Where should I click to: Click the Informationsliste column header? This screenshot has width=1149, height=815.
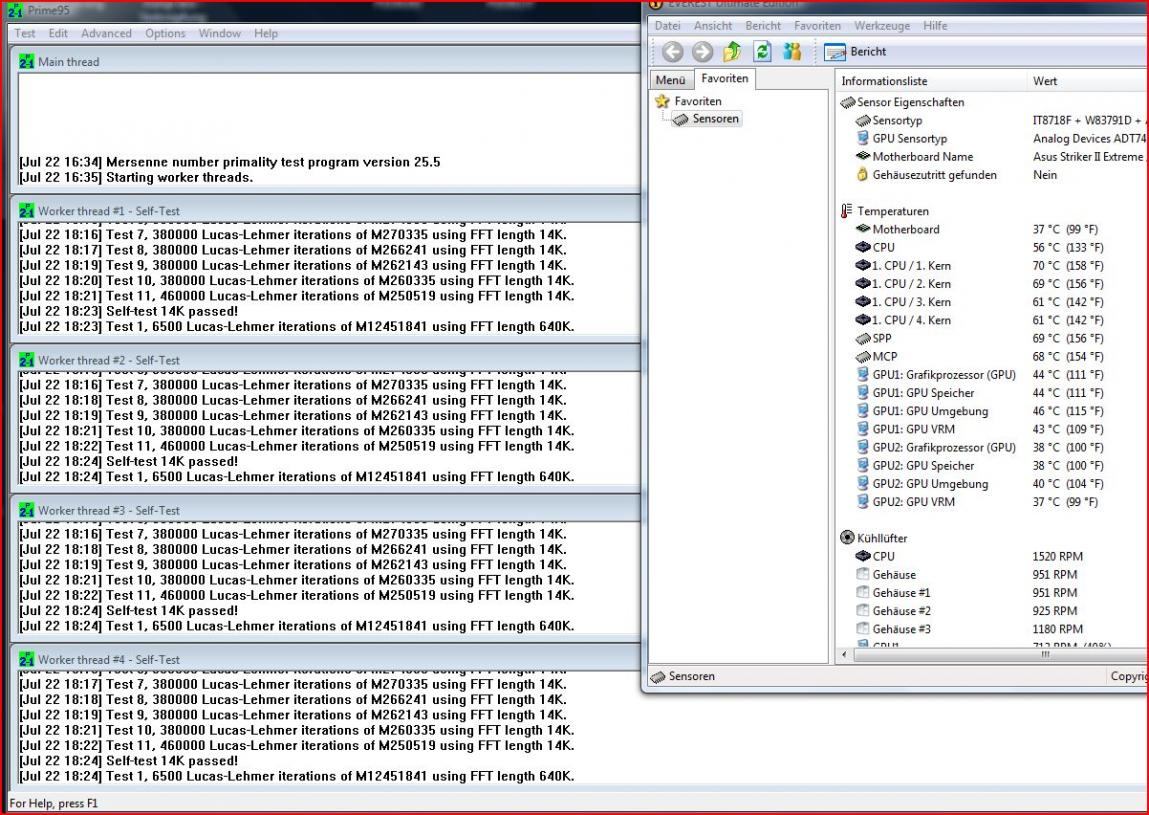click(x=931, y=81)
